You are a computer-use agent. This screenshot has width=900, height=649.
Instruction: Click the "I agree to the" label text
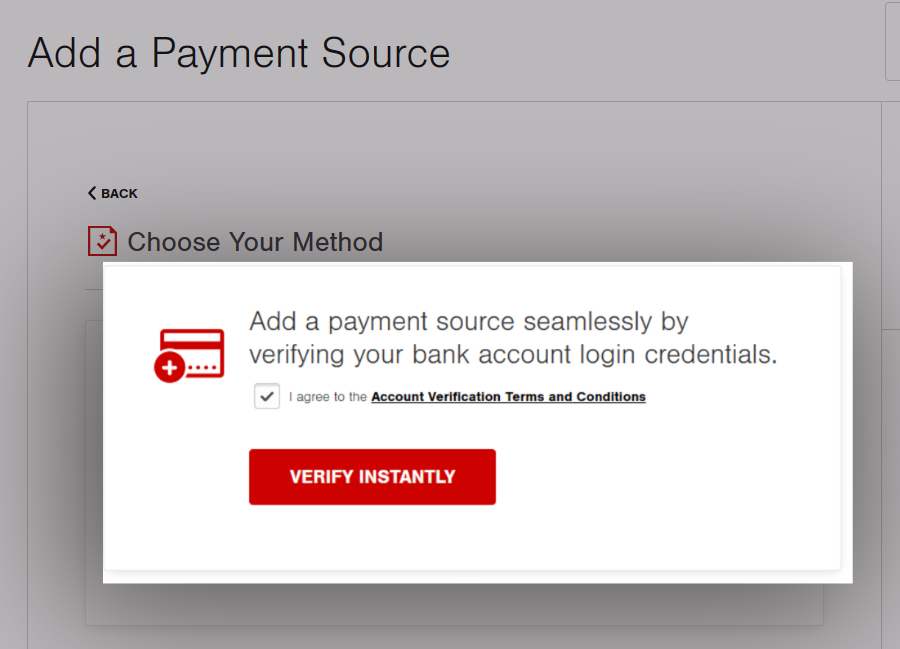point(328,397)
